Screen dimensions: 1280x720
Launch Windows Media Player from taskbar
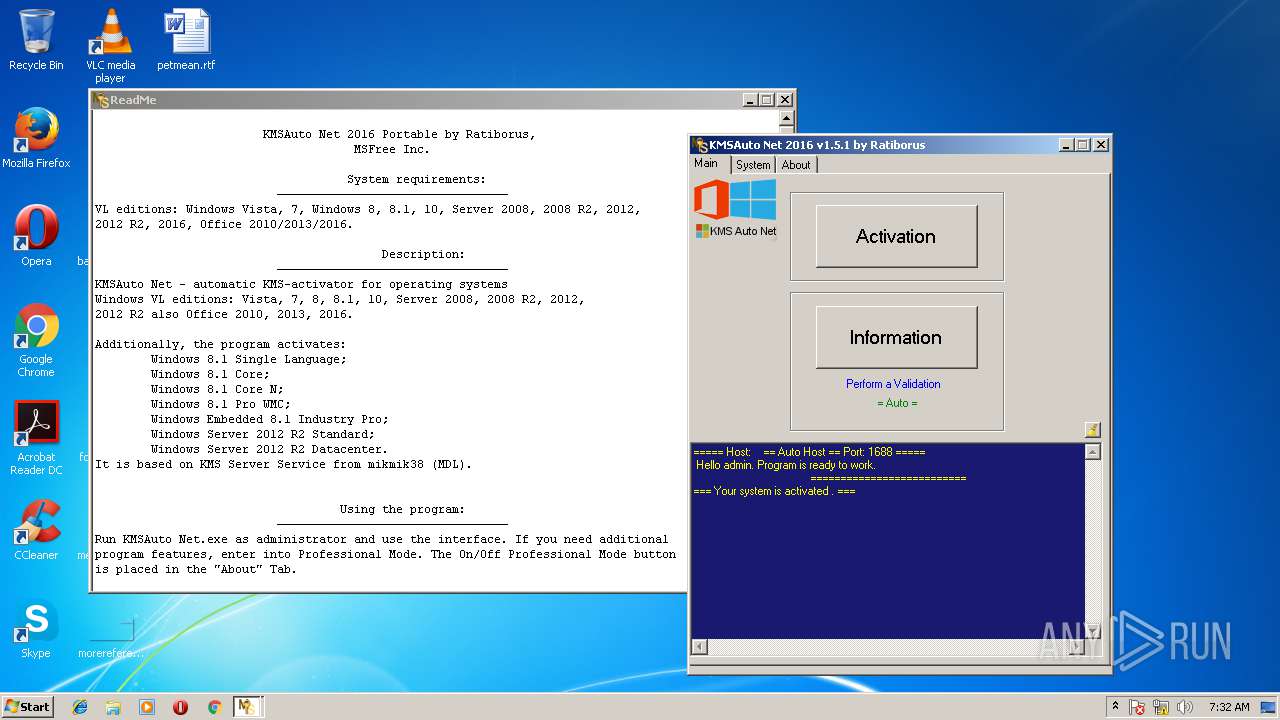[x=147, y=707]
